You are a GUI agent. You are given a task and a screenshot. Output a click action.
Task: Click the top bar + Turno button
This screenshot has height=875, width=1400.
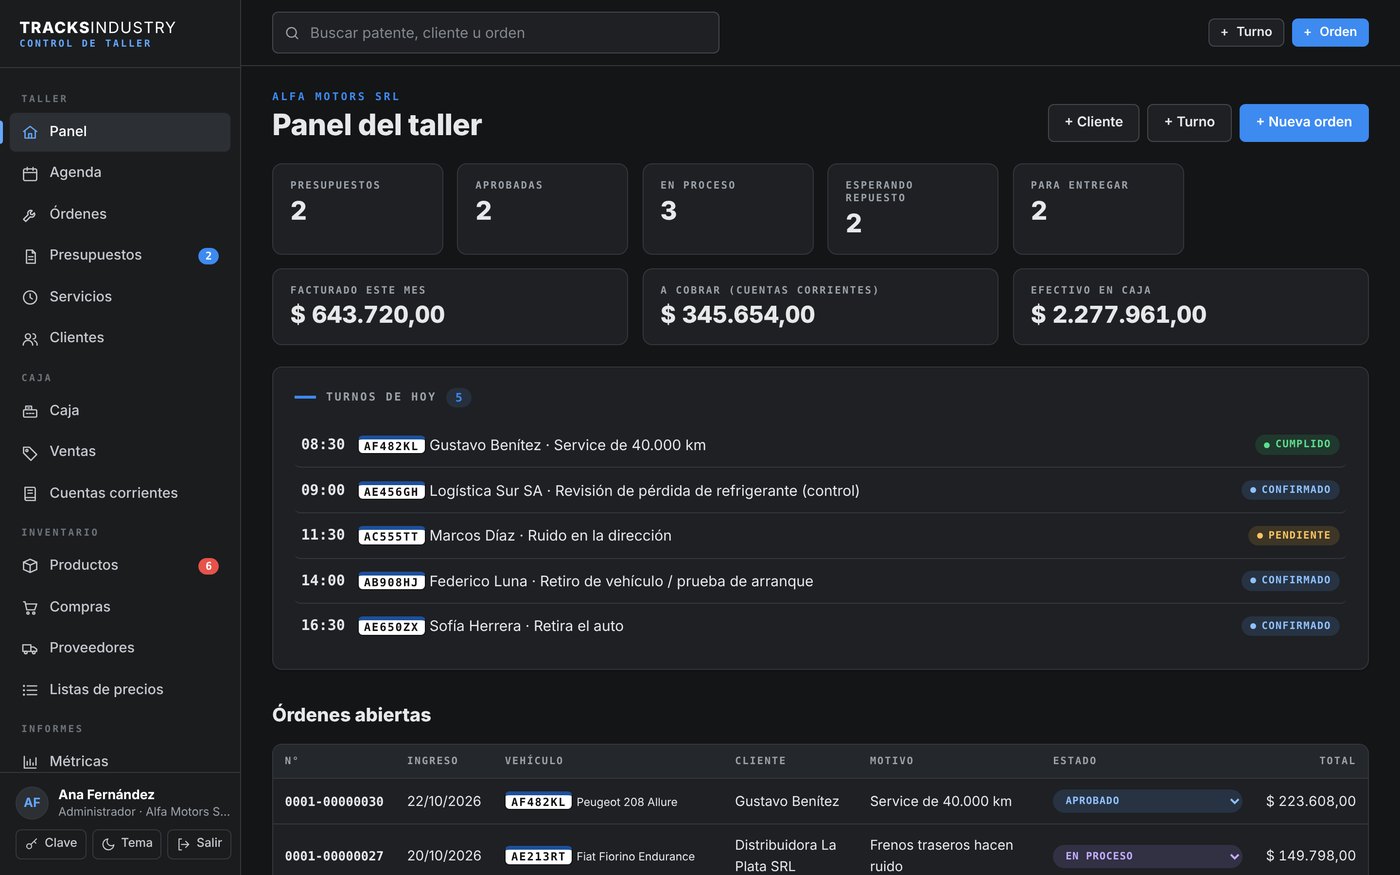(1246, 32)
